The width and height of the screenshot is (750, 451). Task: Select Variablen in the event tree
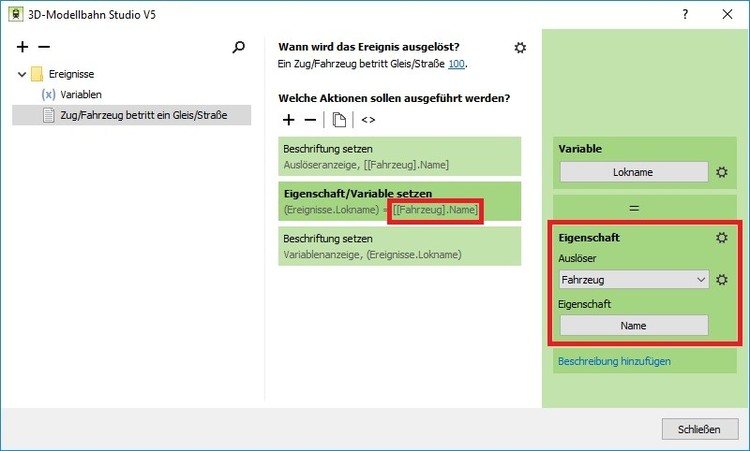coord(79,95)
